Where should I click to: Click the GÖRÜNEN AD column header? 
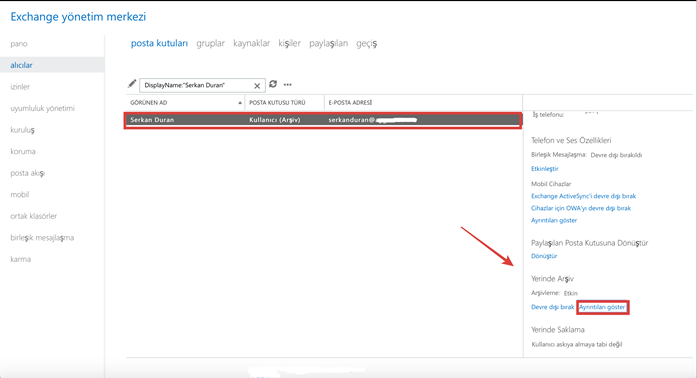[148, 103]
